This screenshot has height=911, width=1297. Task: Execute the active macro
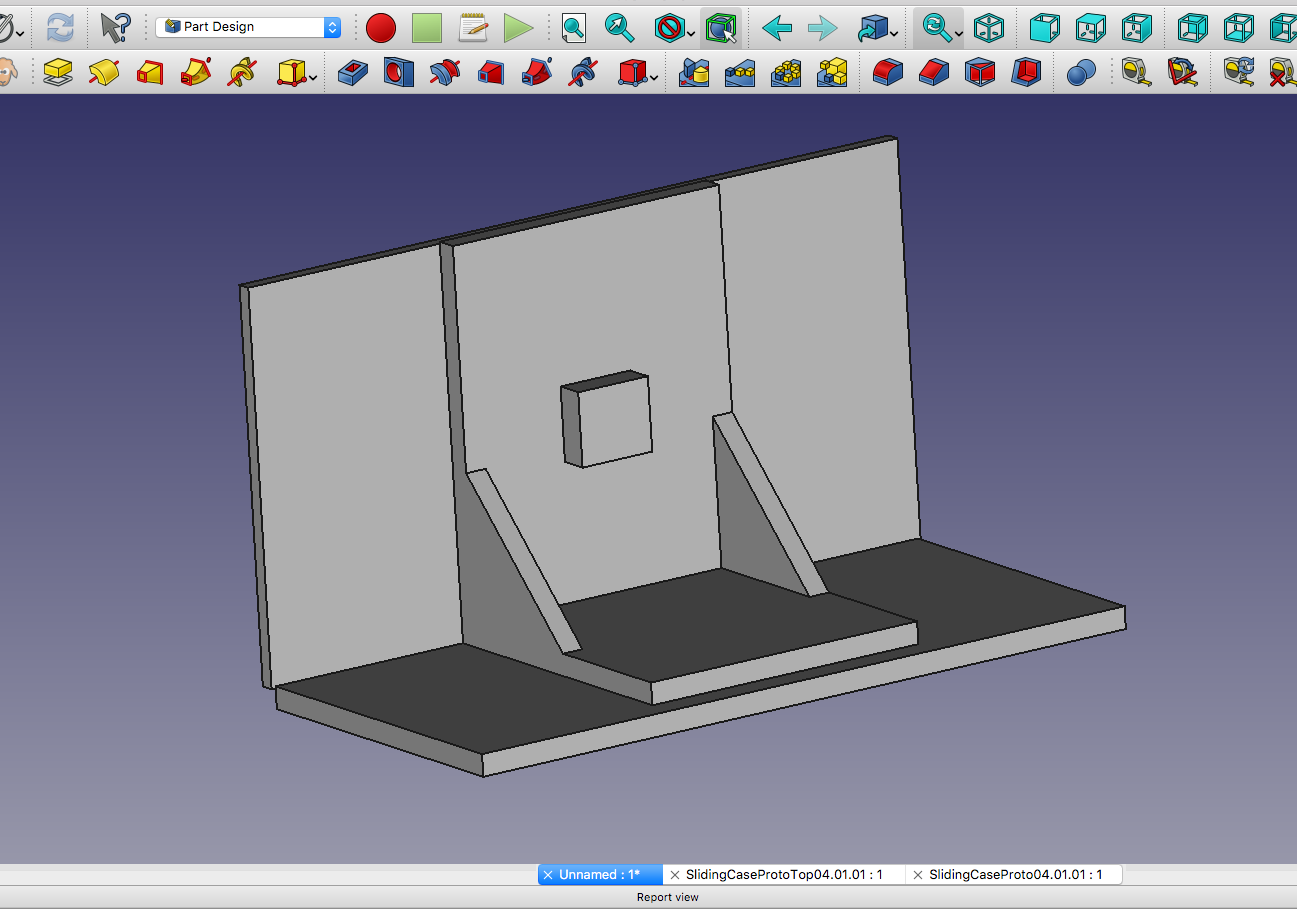point(519,28)
